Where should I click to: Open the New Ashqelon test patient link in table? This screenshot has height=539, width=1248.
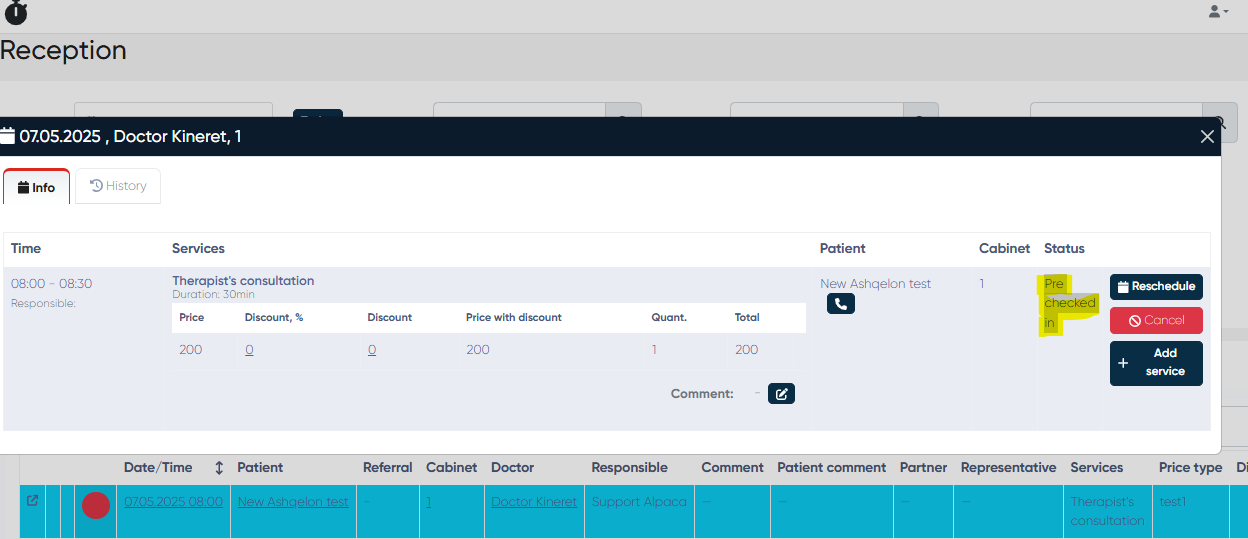click(x=293, y=502)
